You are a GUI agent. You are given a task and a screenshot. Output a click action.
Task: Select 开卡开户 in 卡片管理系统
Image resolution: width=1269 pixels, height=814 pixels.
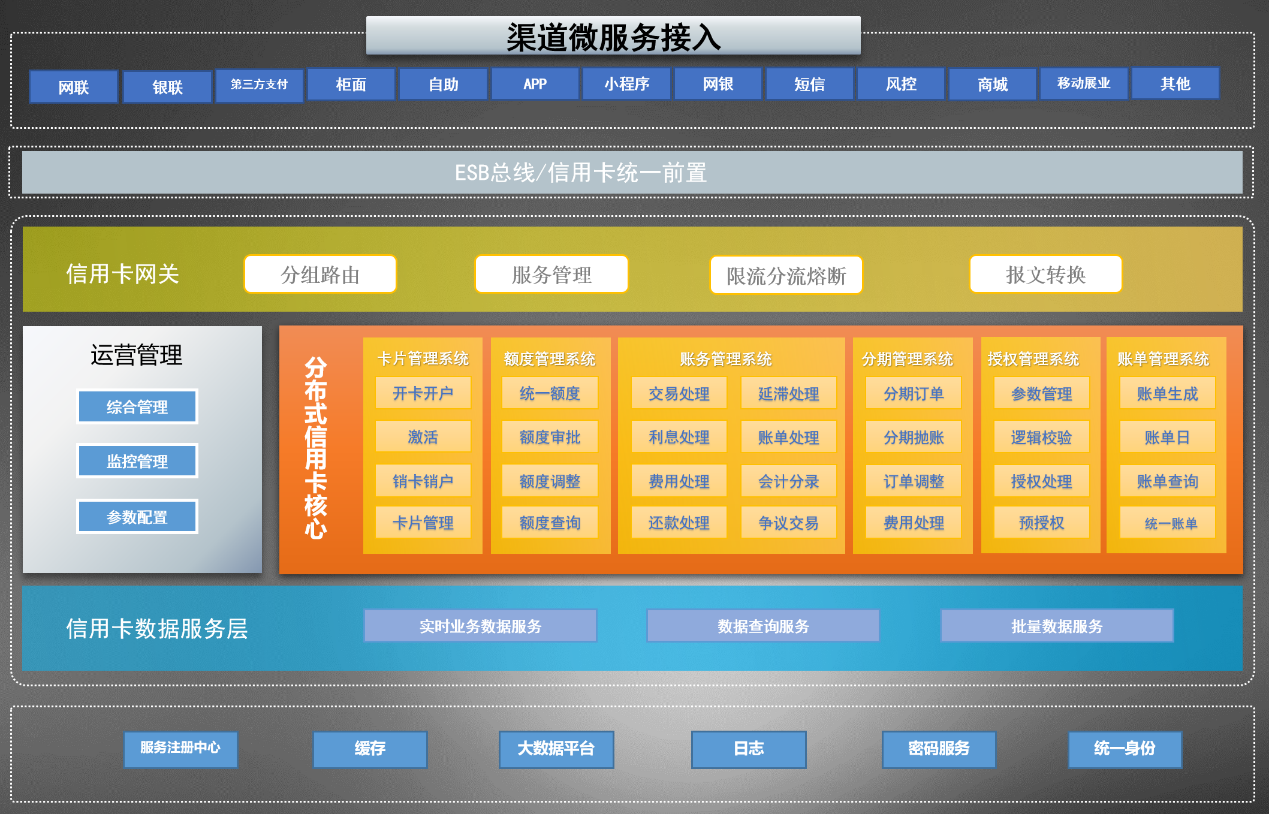(x=423, y=393)
